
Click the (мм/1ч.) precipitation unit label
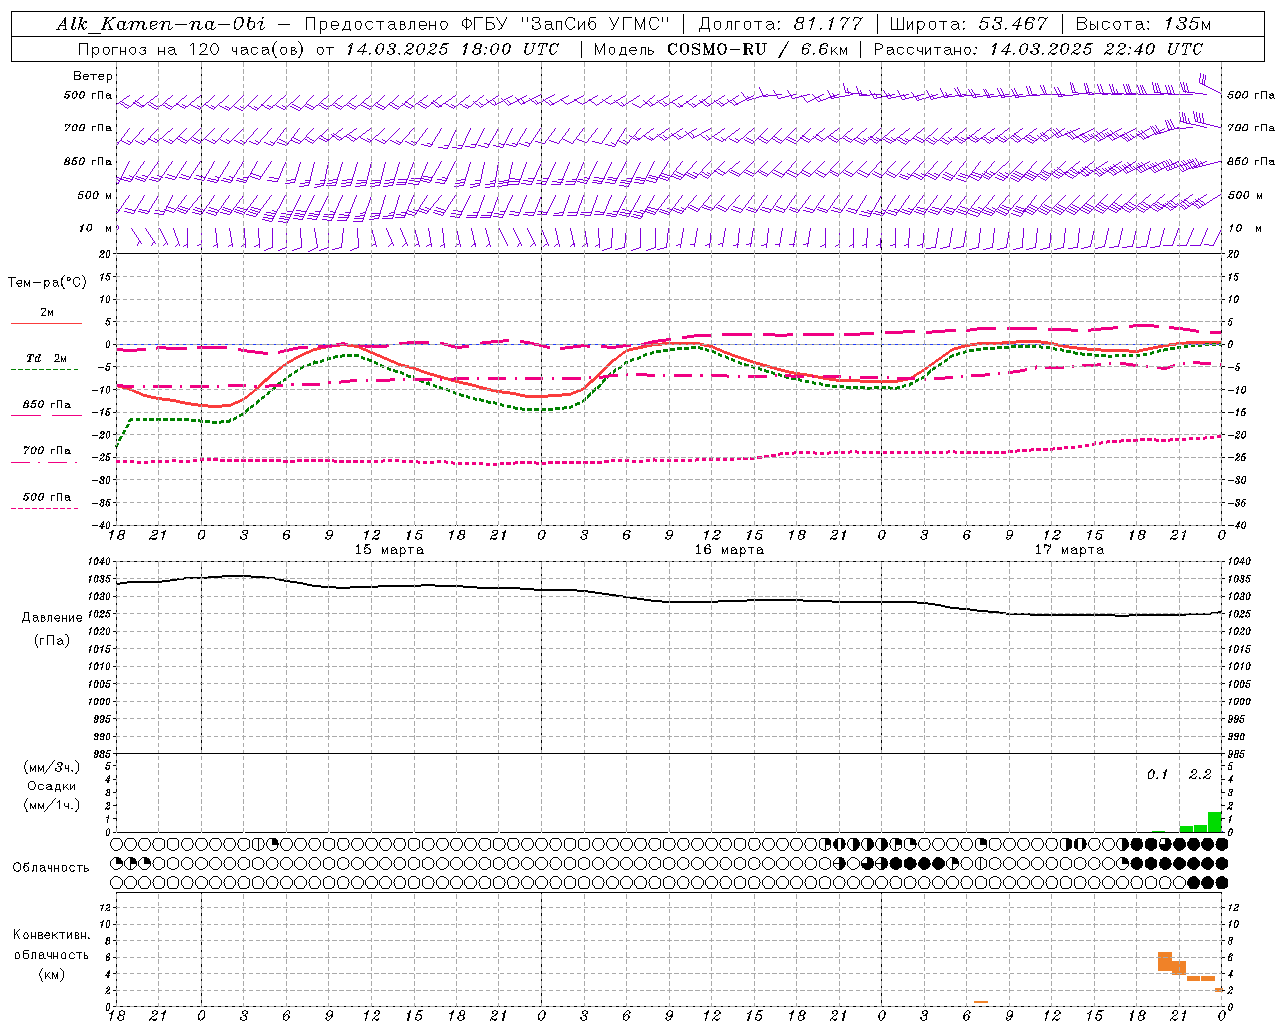[x=52, y=805]
